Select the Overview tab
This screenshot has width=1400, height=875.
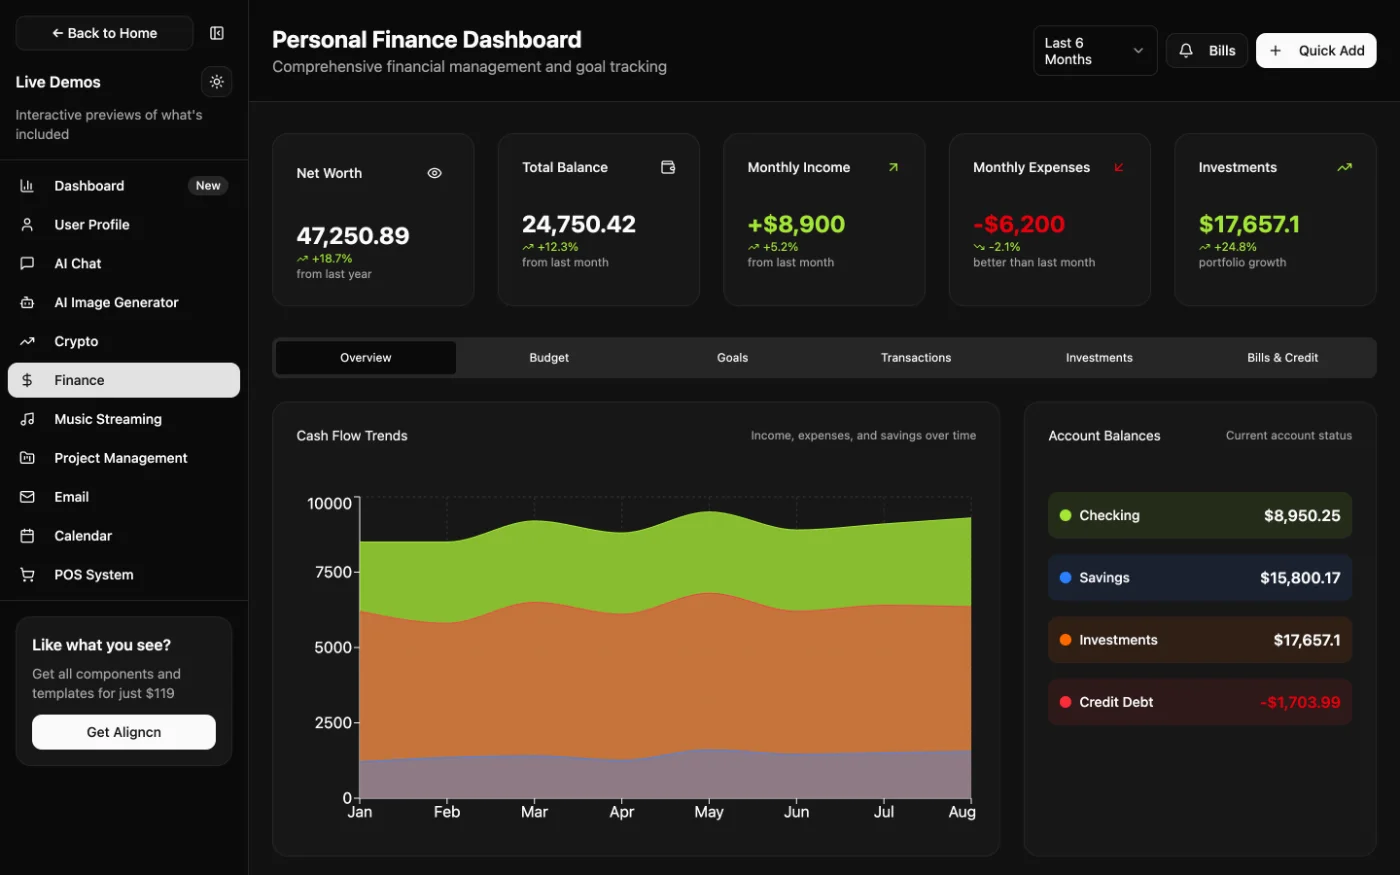[366, 358]
